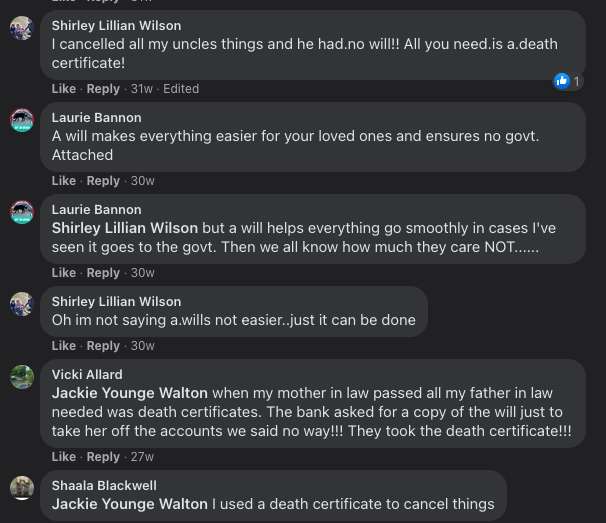Viewport: 606px width, 523px height.
Task: Reply to Shirley's 'can be done' comment
Action: (x=103, y=346)
